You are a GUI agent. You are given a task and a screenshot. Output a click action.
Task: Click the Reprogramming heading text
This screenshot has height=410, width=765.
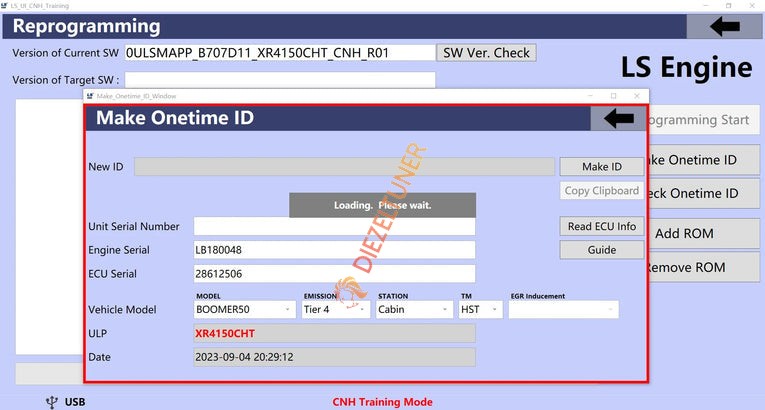86,26
